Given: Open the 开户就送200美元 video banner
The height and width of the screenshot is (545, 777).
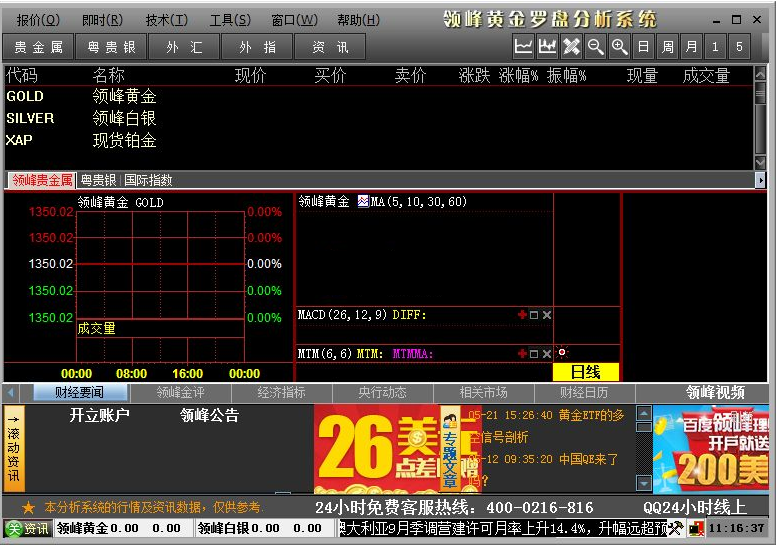Looking at the screenshot, I should [711, 449].
